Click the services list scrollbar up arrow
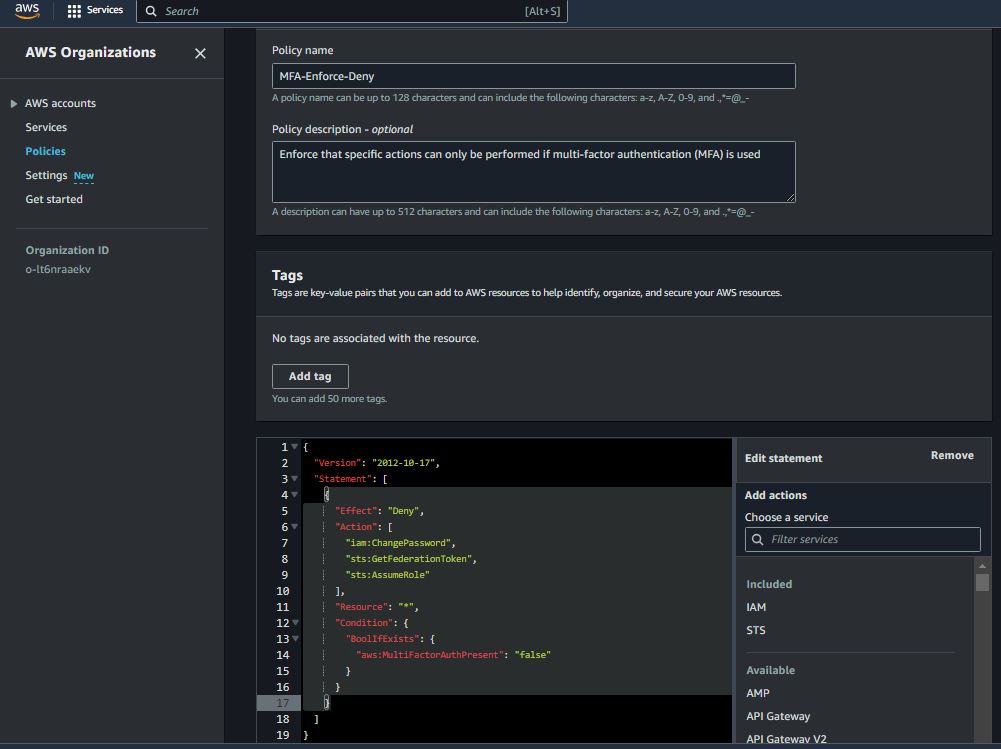 click(x=982, y=566)
